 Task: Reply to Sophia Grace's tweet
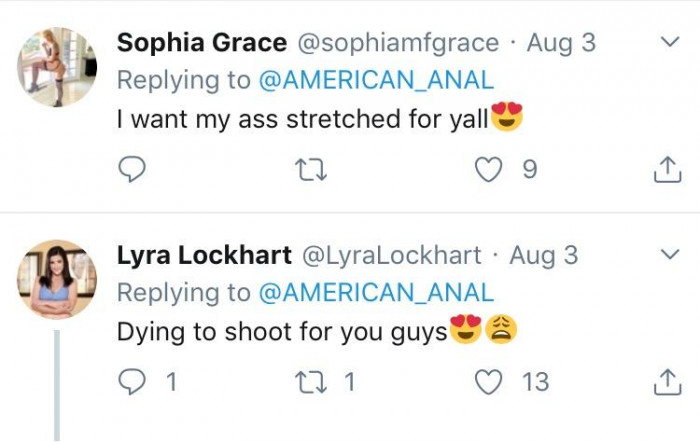point(132,170)
